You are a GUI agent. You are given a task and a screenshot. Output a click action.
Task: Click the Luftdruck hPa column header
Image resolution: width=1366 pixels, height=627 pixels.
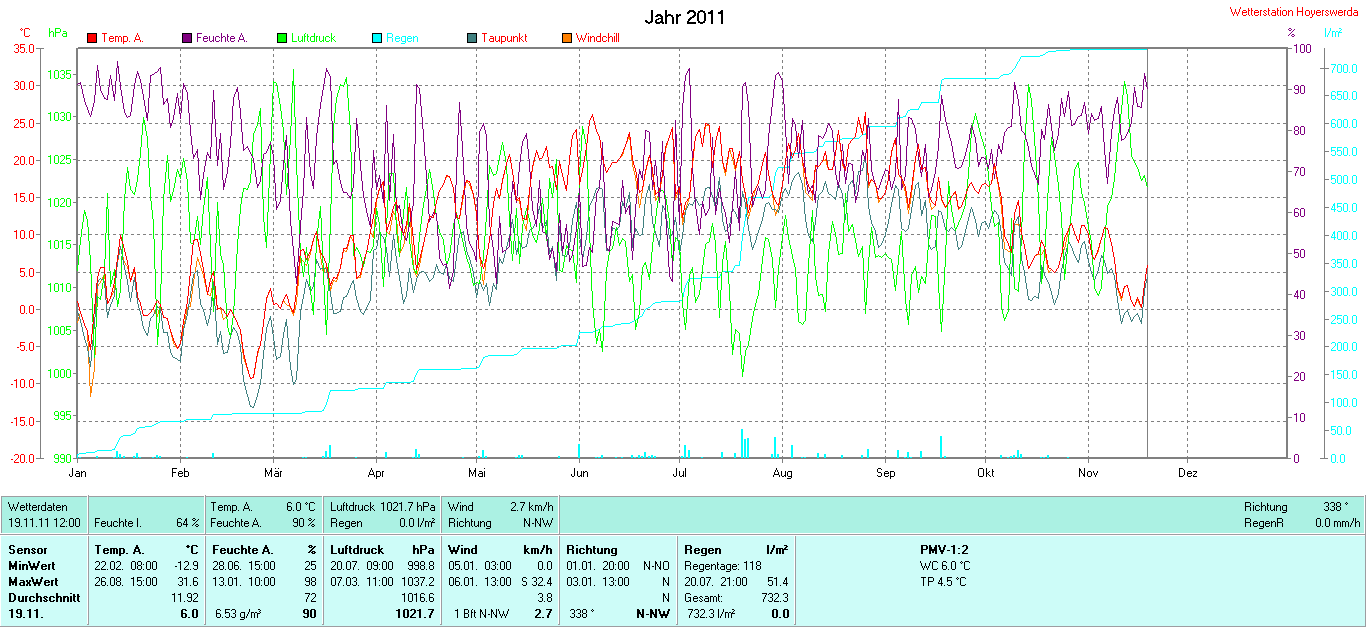coord(382,550)
